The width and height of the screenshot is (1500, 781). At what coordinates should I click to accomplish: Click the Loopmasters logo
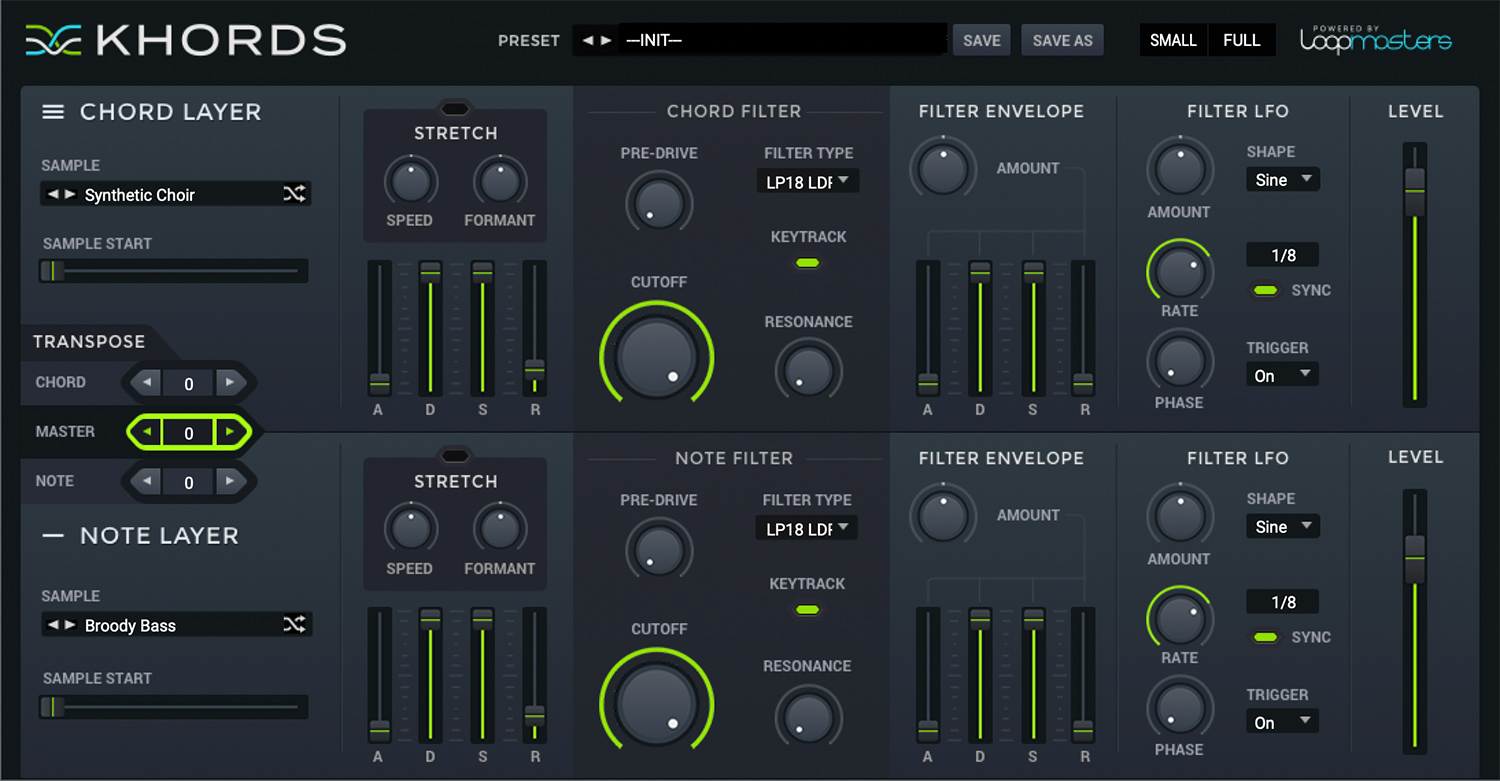(1376, 40)
